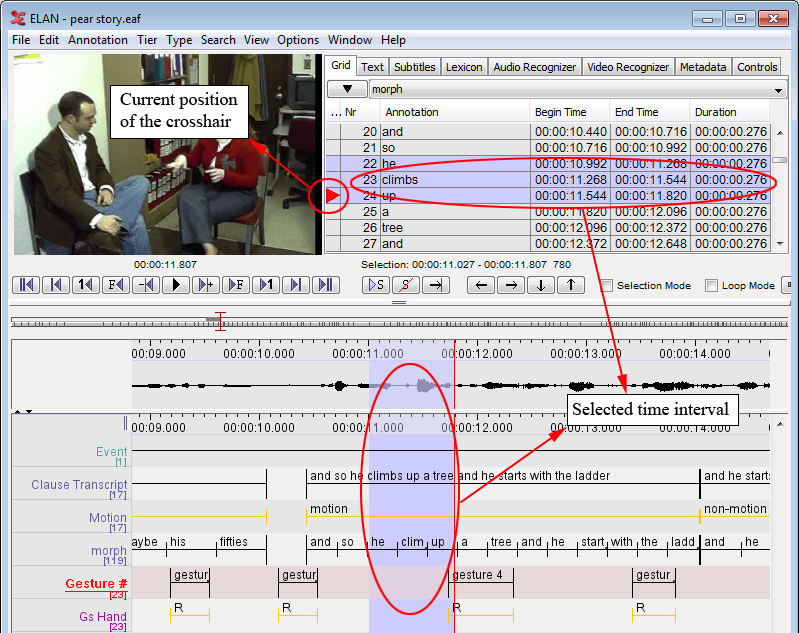
Task: Jump to the beginning of the media
Action: [x=27, y=285]
